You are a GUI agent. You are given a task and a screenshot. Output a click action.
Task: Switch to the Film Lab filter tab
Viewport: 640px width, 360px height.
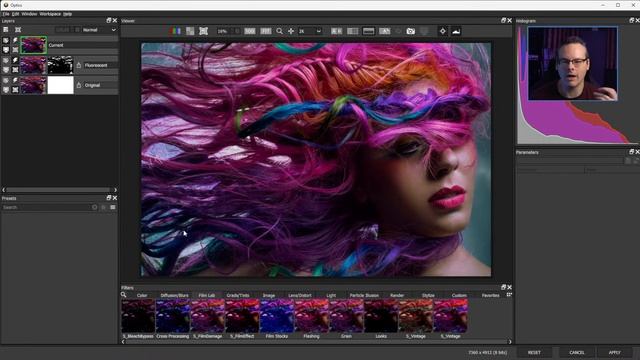[207, 295]
